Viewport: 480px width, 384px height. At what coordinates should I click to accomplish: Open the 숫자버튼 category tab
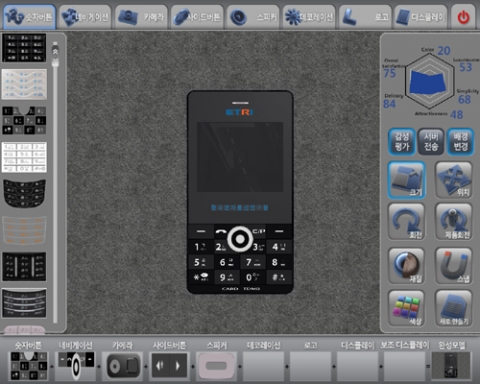[29, 17]
